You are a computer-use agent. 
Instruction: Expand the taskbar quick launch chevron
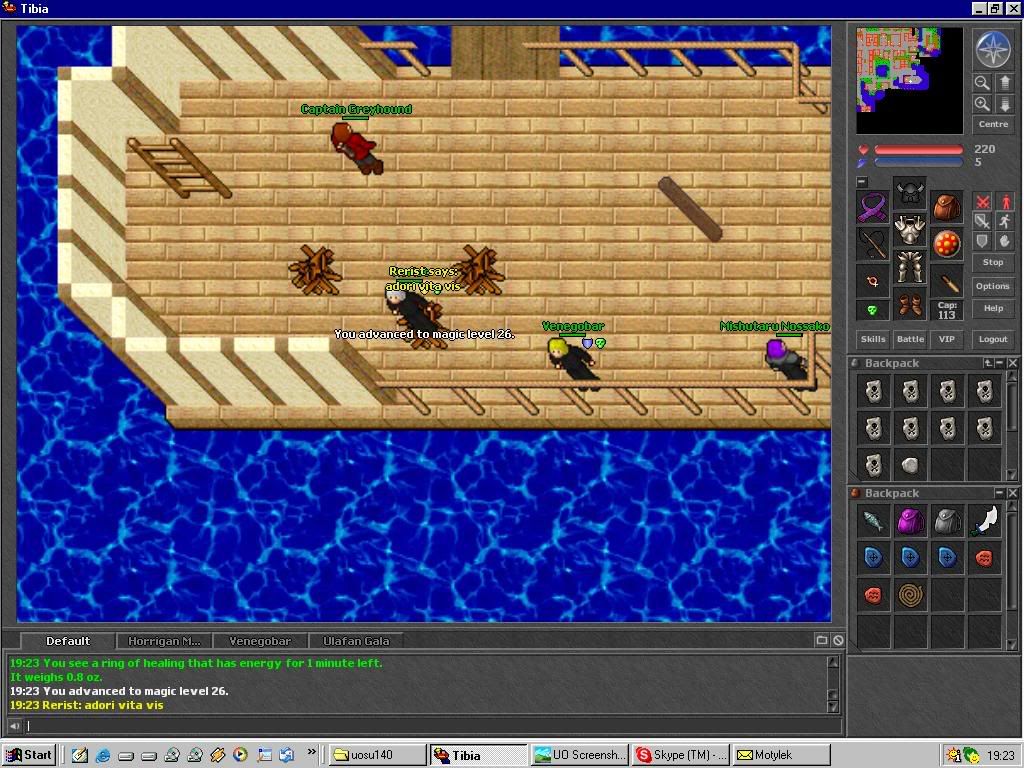coord(312,752)
